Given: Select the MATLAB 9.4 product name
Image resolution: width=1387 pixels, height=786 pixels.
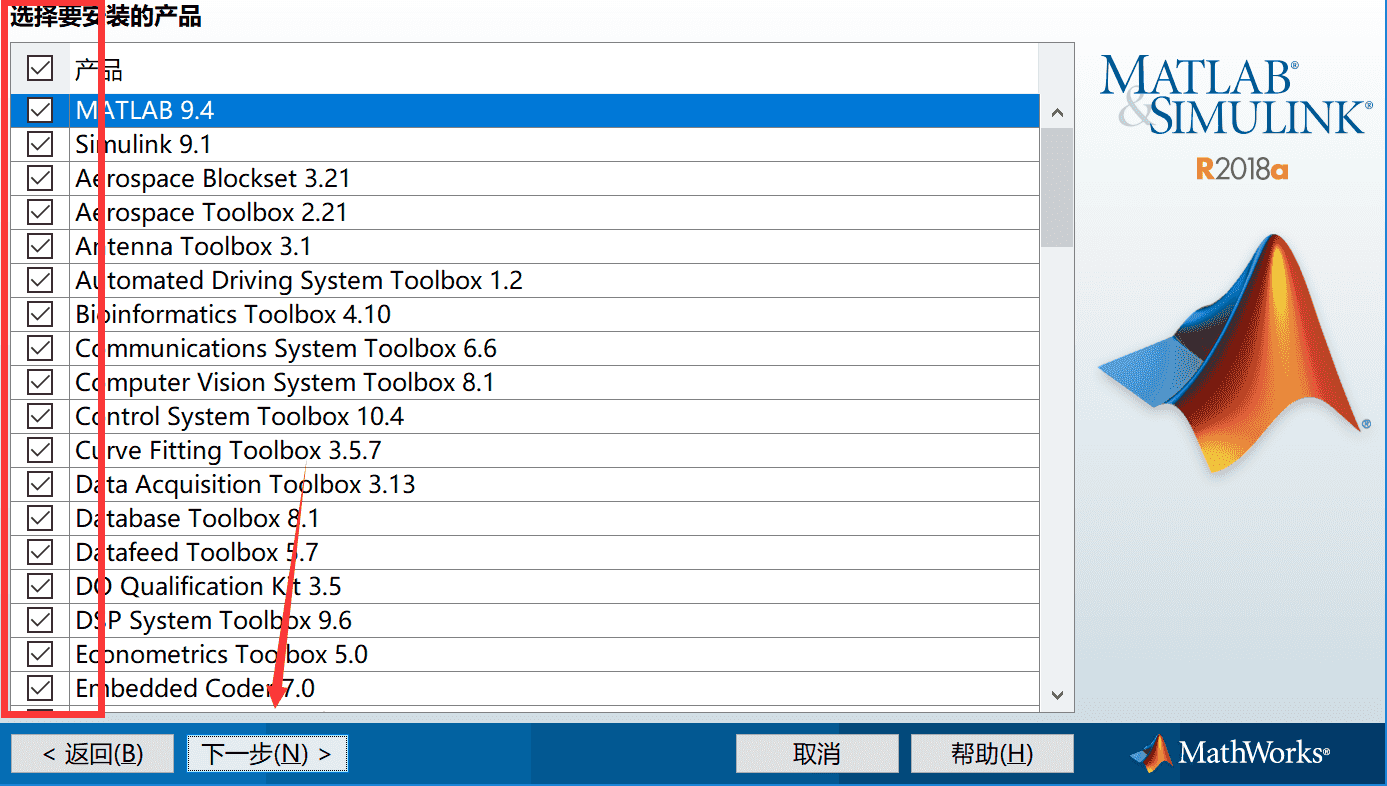Looking at the screenshot, I should [x=145, y=110].
